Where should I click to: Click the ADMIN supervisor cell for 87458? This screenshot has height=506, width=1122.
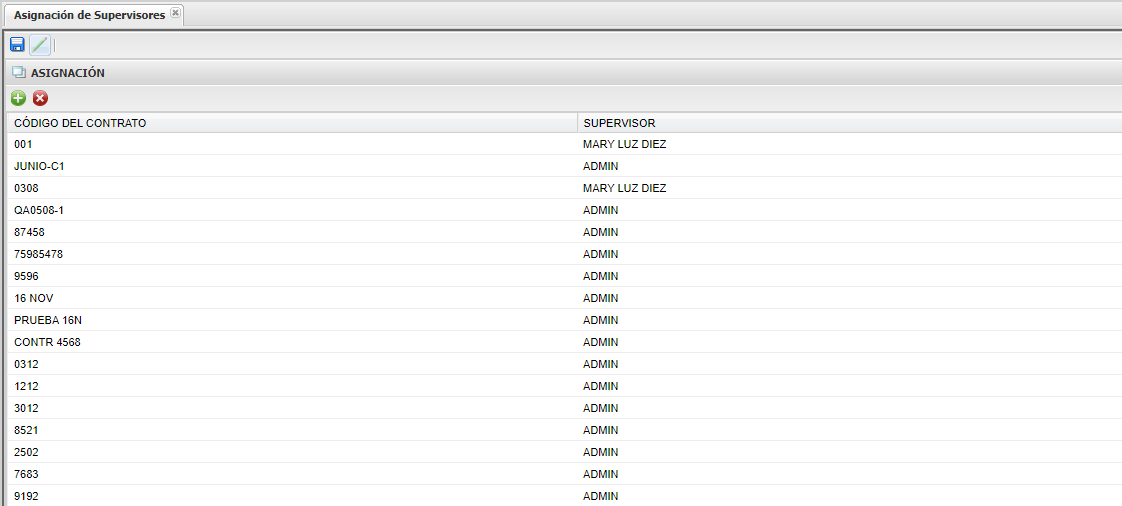point(601,232)
